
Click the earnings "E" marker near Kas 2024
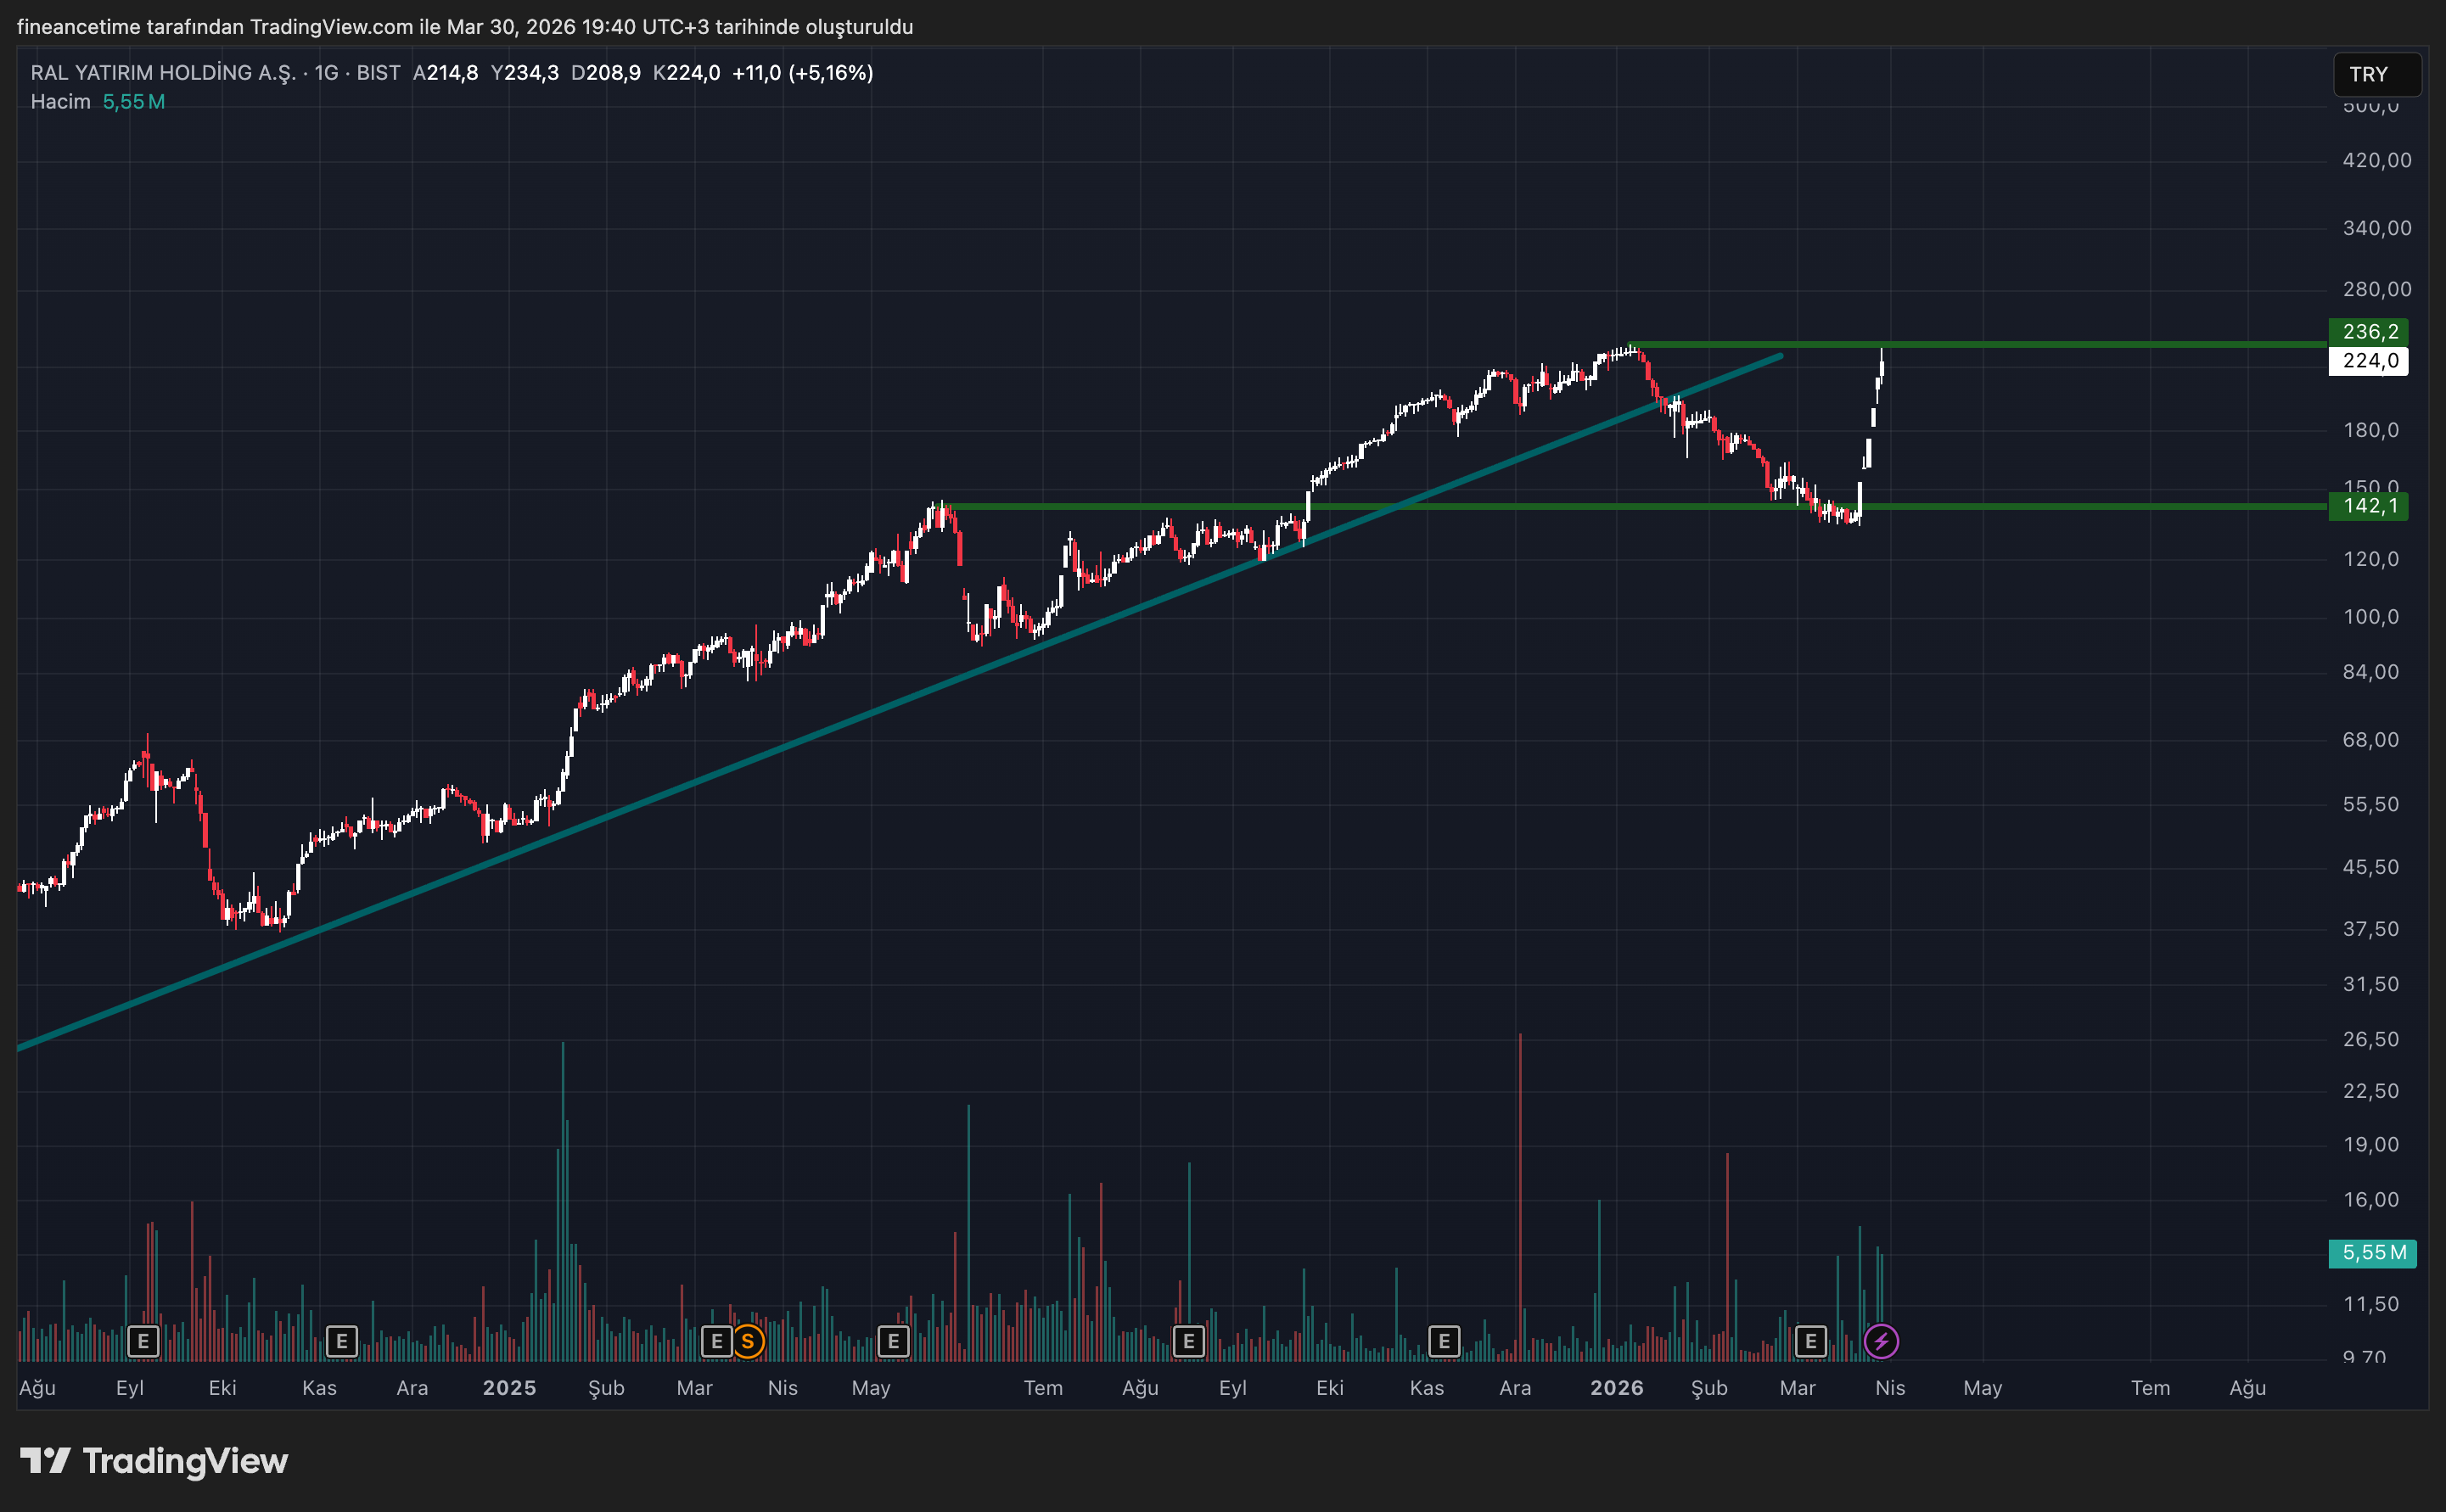[x=341, y=1341]
